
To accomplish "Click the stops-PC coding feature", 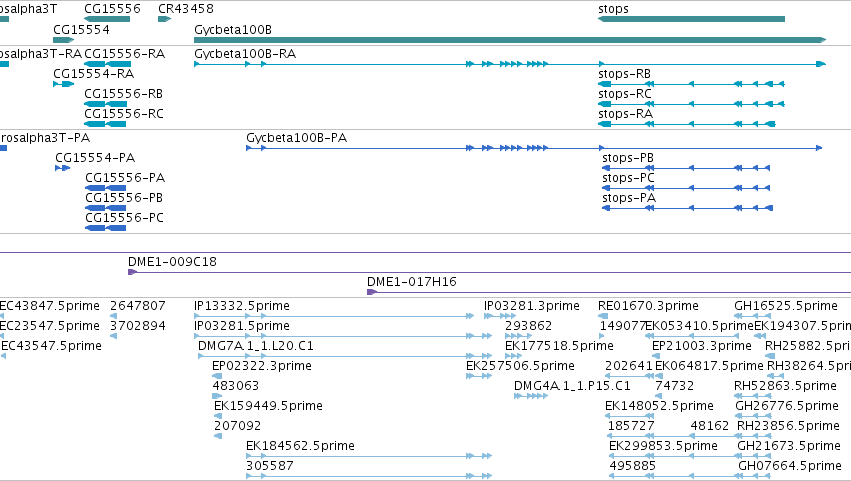I will click(686, 188).
